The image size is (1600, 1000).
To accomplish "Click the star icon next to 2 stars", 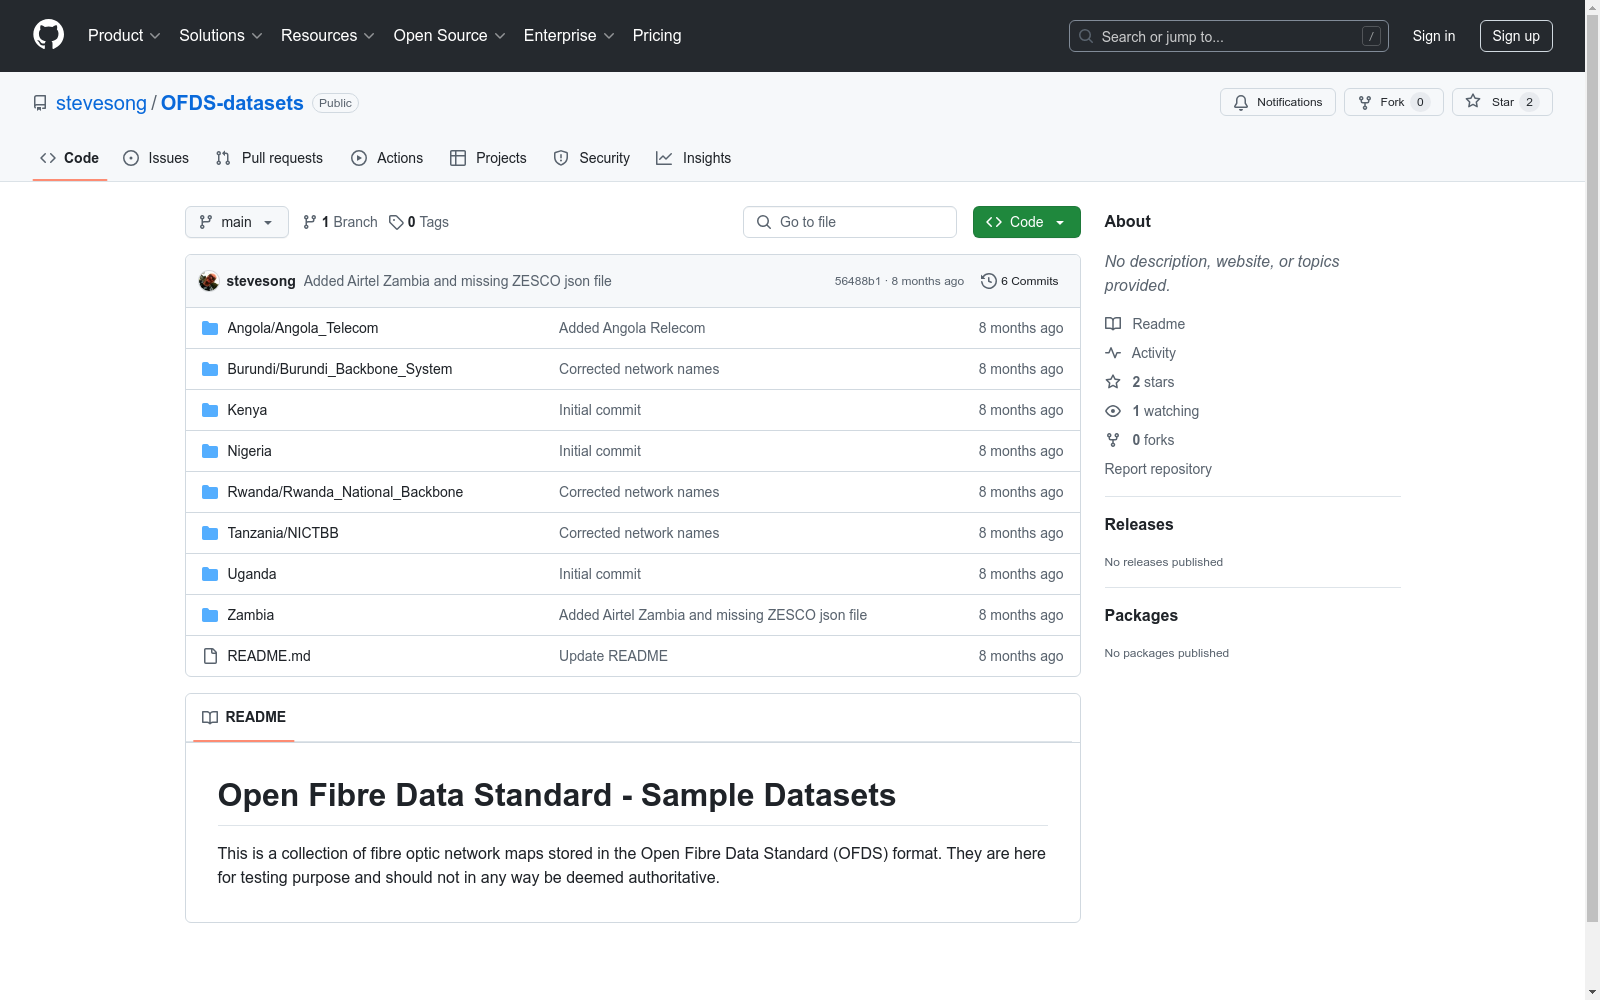I will [1113, 382].
